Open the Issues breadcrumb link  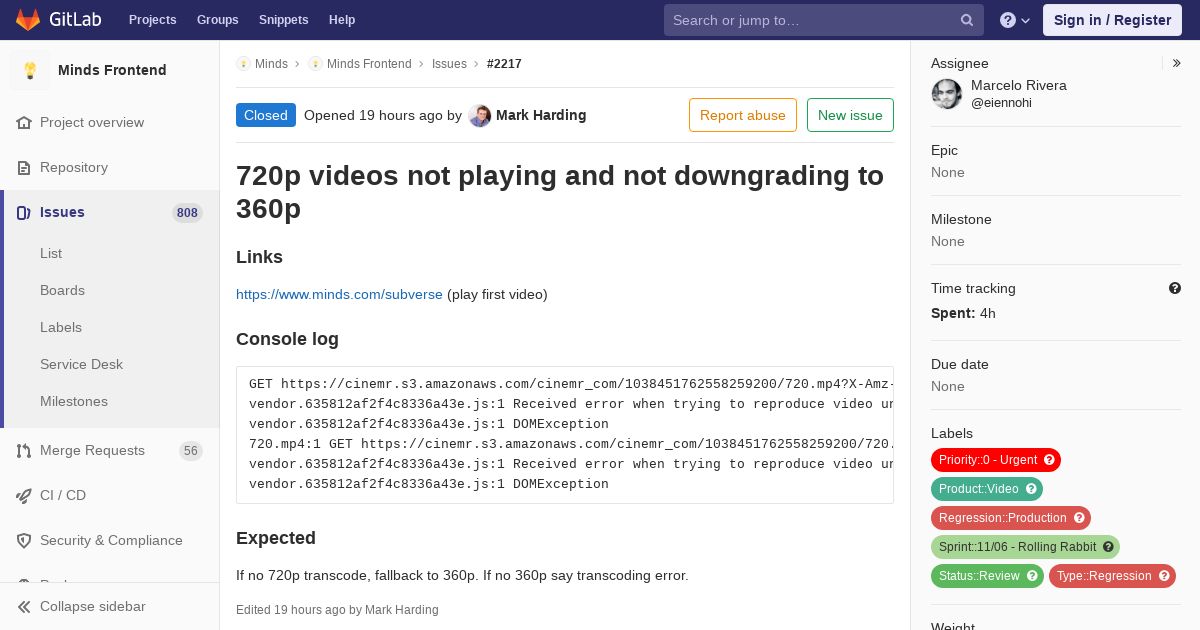coord(449,63)
